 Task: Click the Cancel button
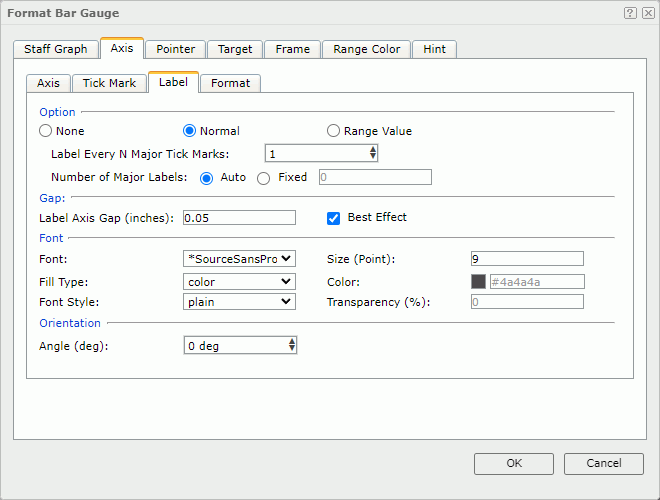604,464
